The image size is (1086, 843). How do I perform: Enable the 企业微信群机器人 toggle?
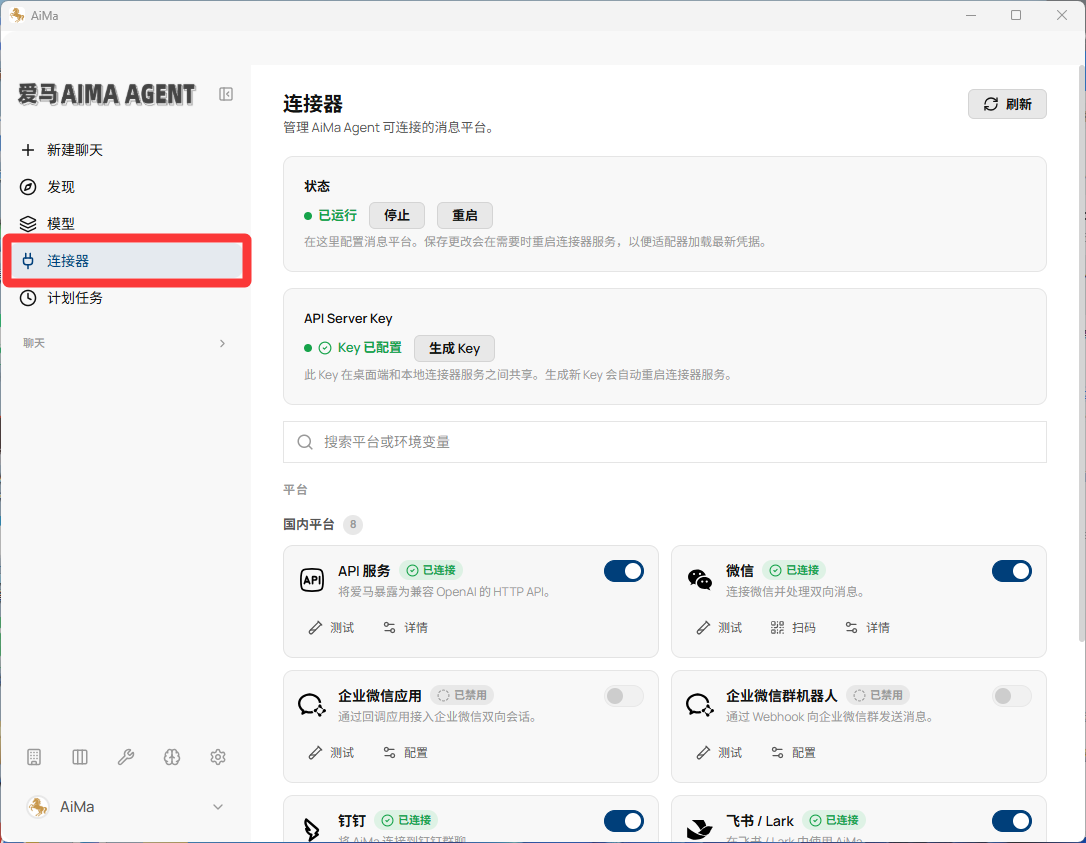[1012, 696]
